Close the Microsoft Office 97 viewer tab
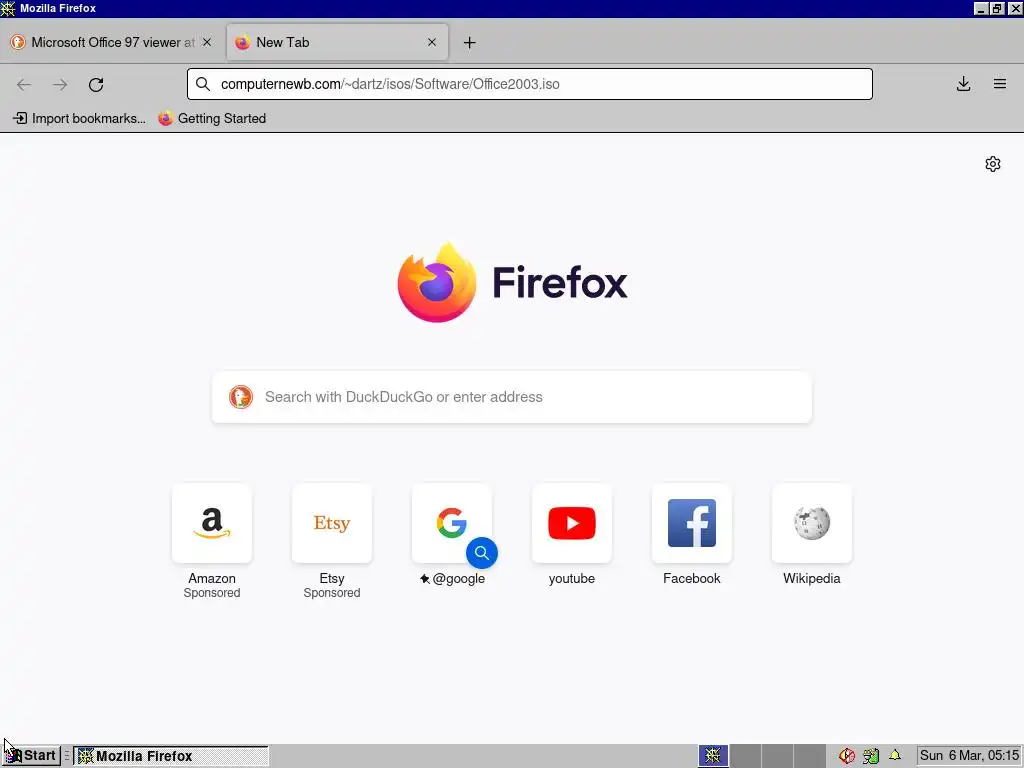 207,42
